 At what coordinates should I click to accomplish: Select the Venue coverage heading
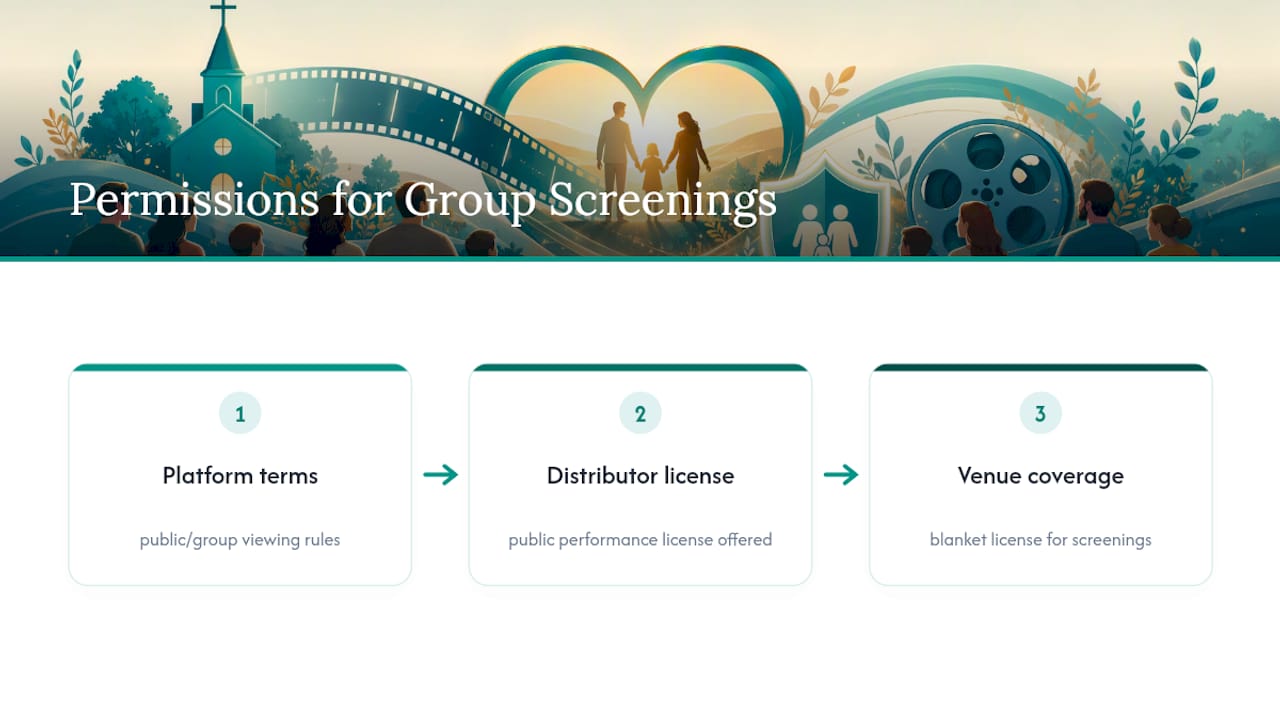click(1040, 476)
